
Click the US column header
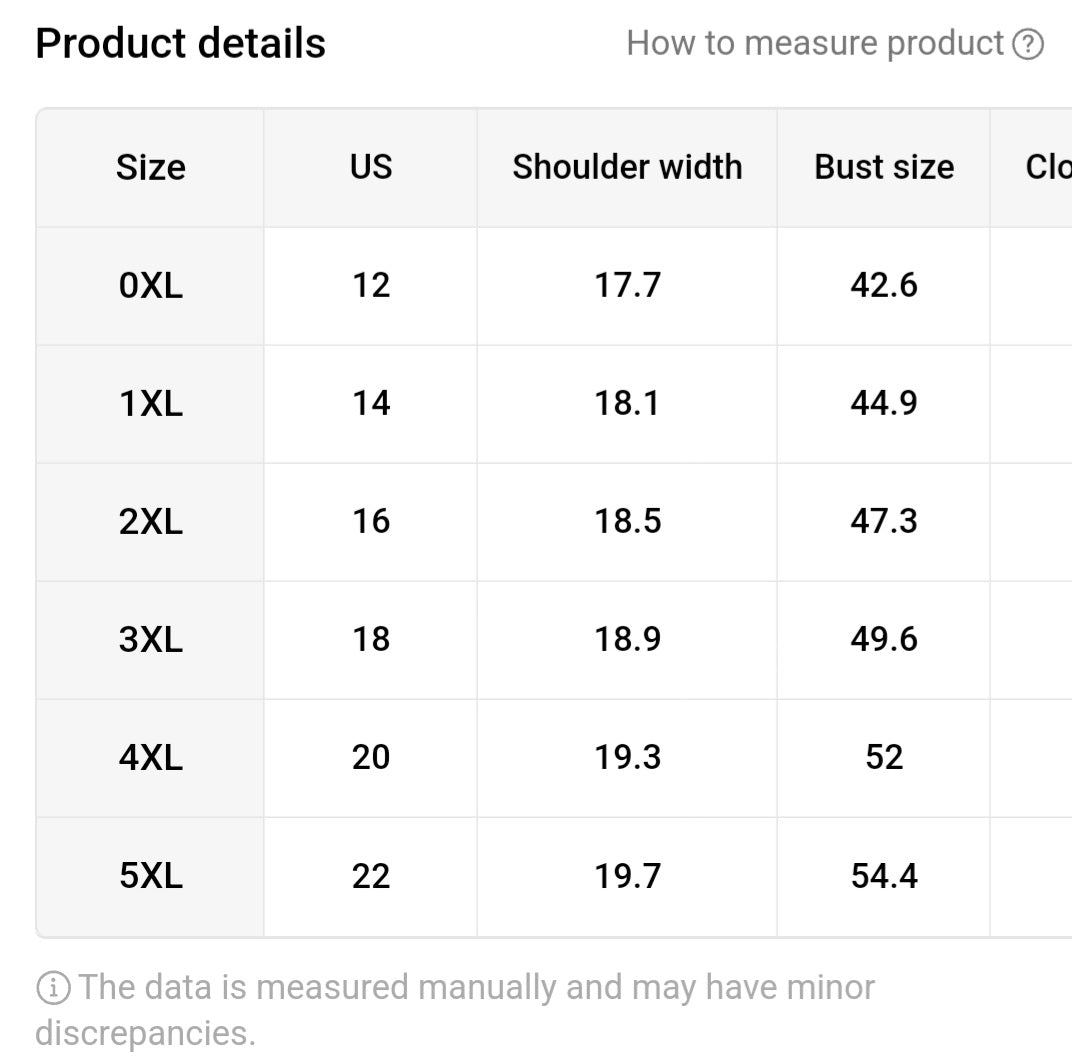point(370,167)
